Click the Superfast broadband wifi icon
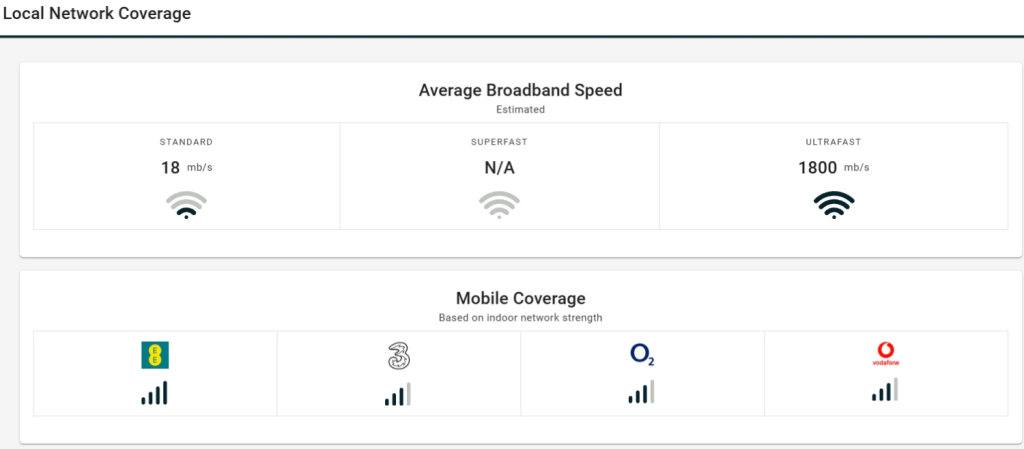Image resolution: width=1024 pixels, height=449 pixels. point(499,205)
